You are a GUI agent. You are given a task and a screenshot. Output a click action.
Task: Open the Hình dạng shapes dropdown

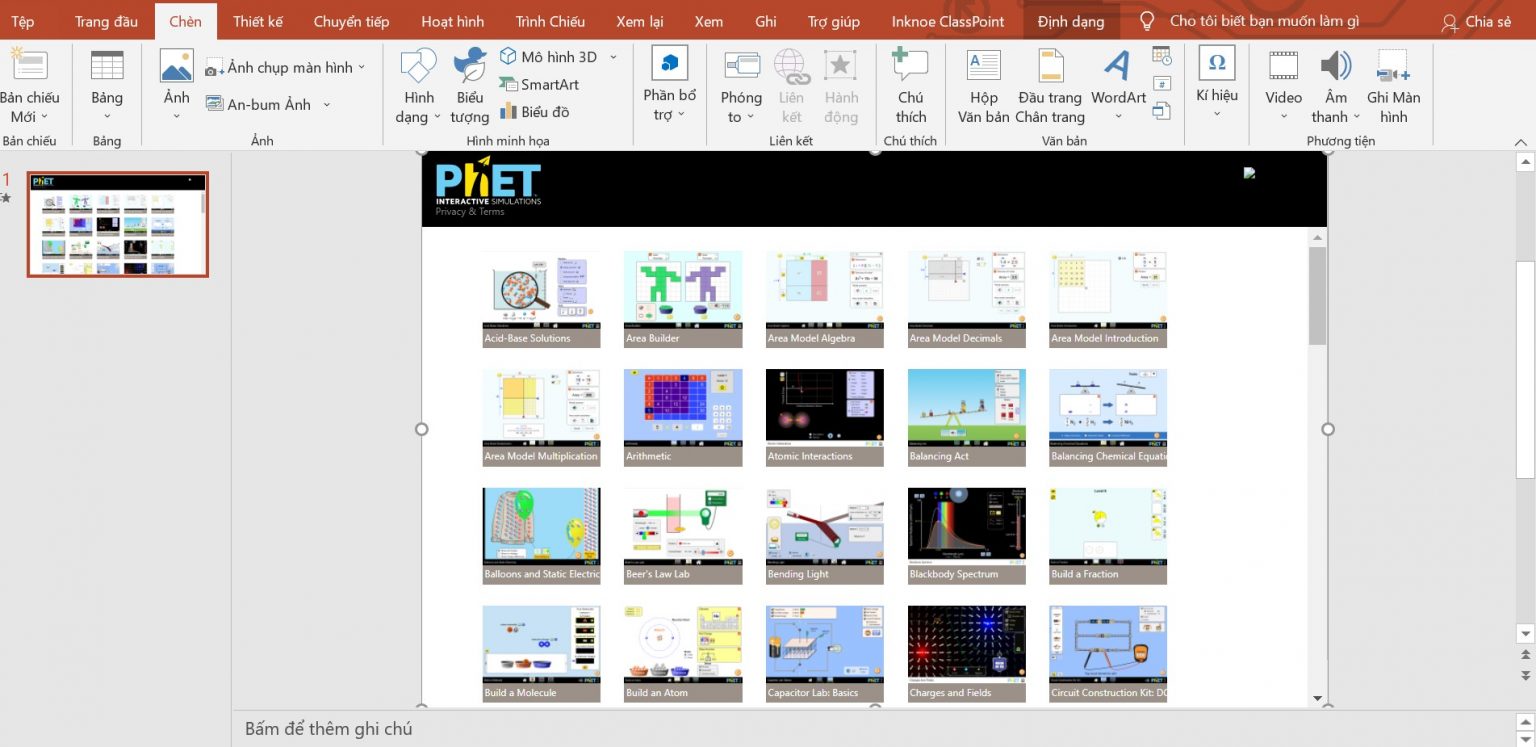[437, 118]
